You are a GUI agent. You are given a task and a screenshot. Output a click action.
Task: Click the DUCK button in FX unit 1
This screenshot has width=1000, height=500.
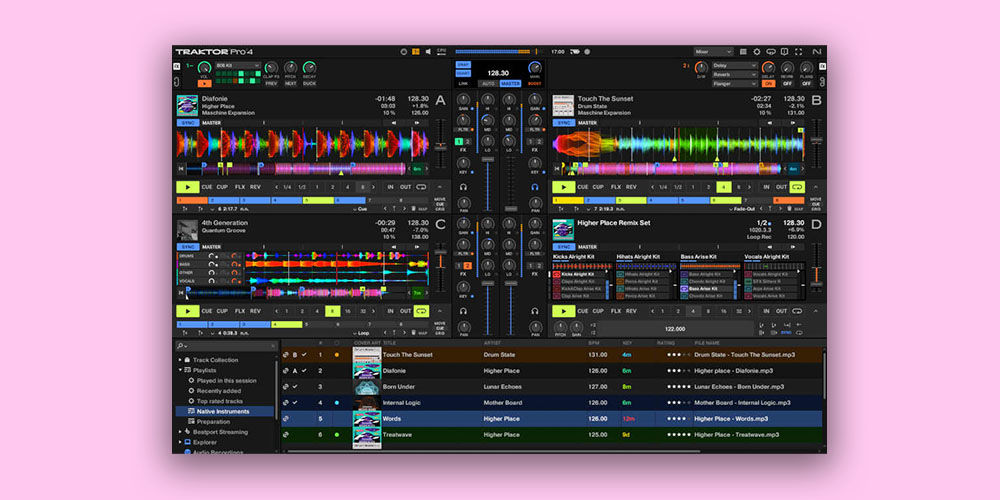click(309, 84)
